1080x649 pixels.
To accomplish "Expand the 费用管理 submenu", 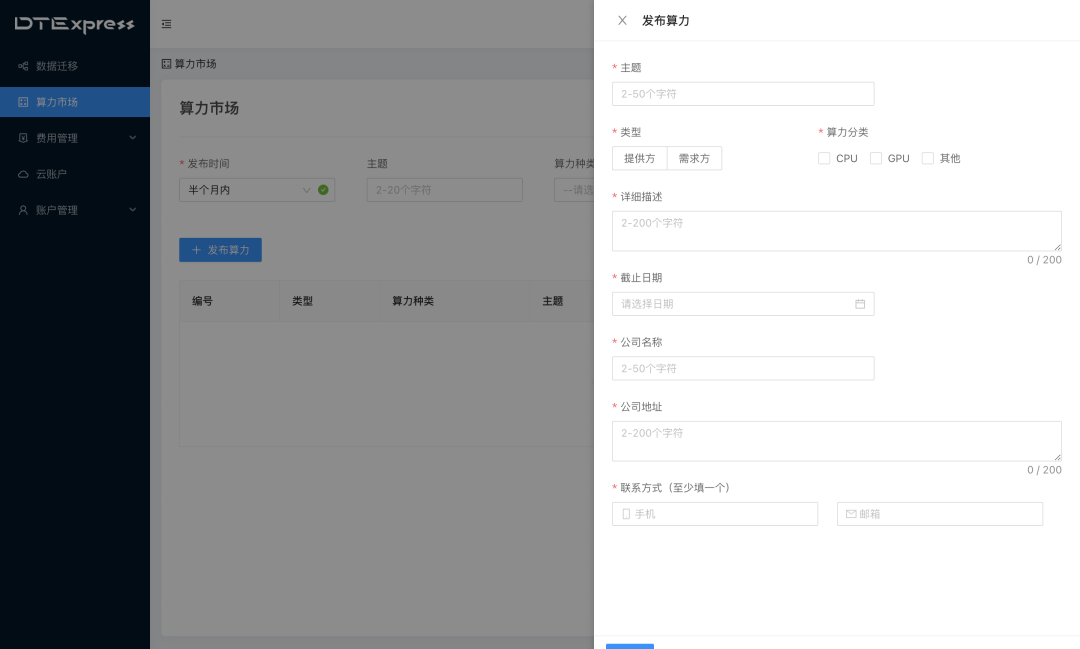I will tap(132, 138).
